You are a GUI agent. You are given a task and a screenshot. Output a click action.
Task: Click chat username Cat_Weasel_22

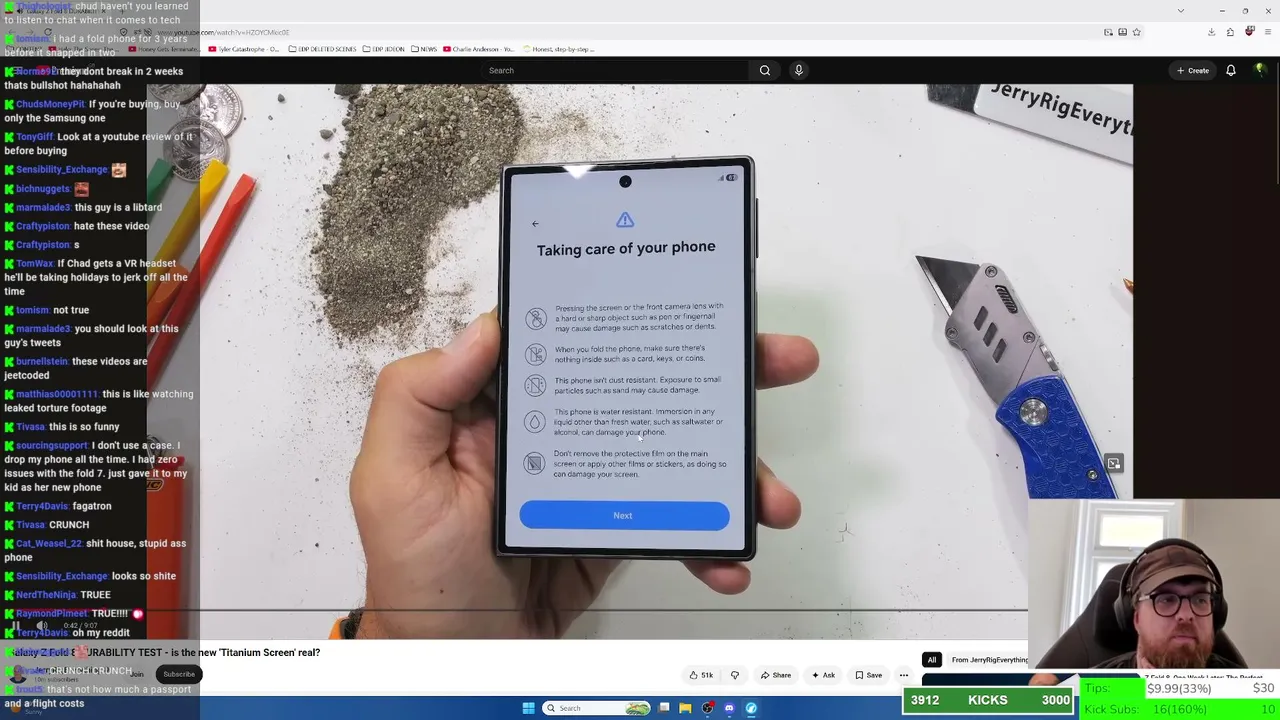[49, 544]
